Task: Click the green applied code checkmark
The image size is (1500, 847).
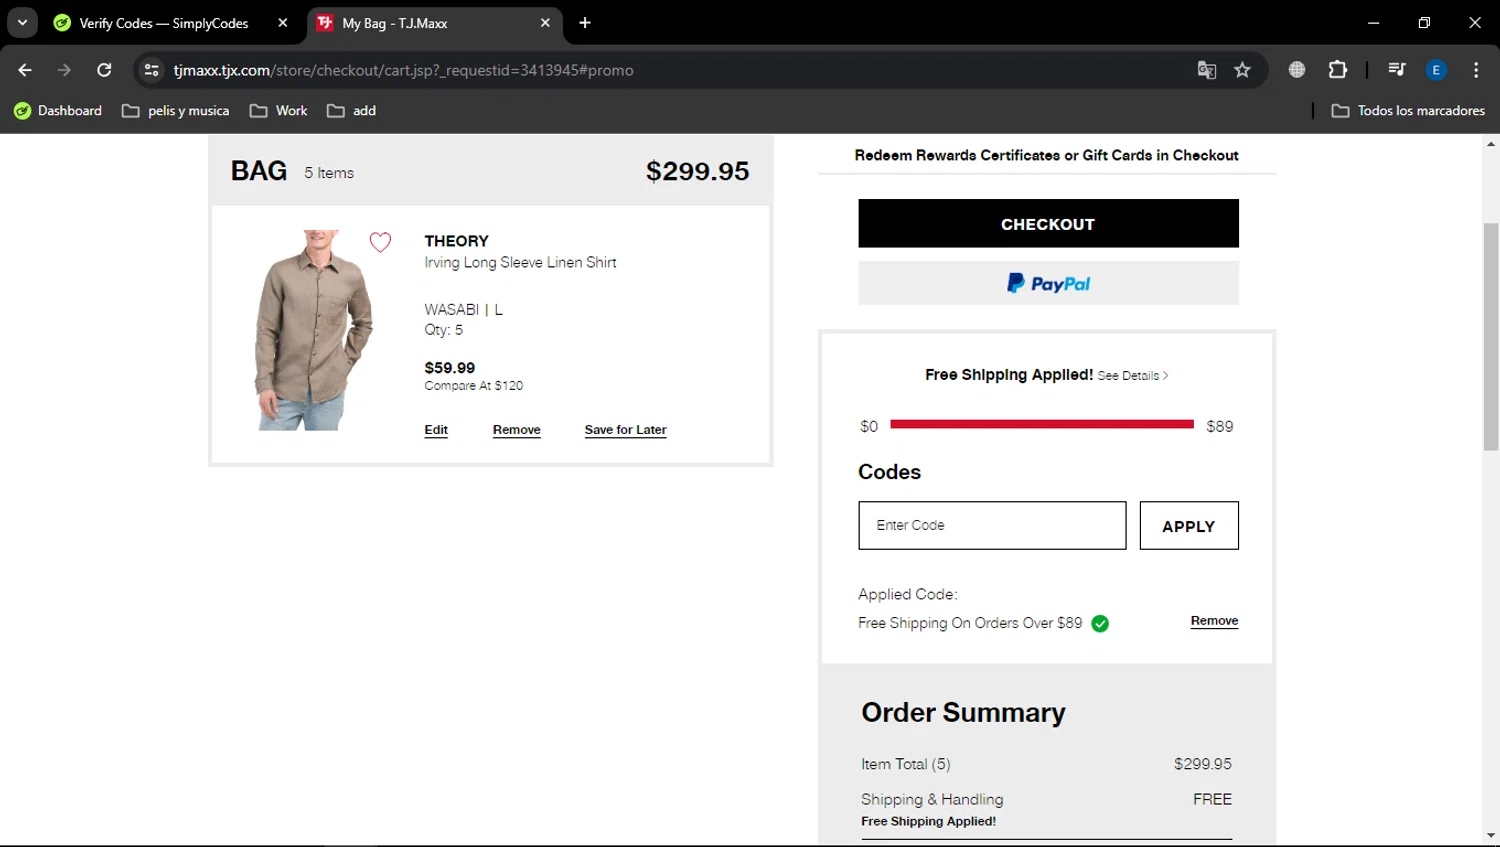Action: (x=1100, y=624)
